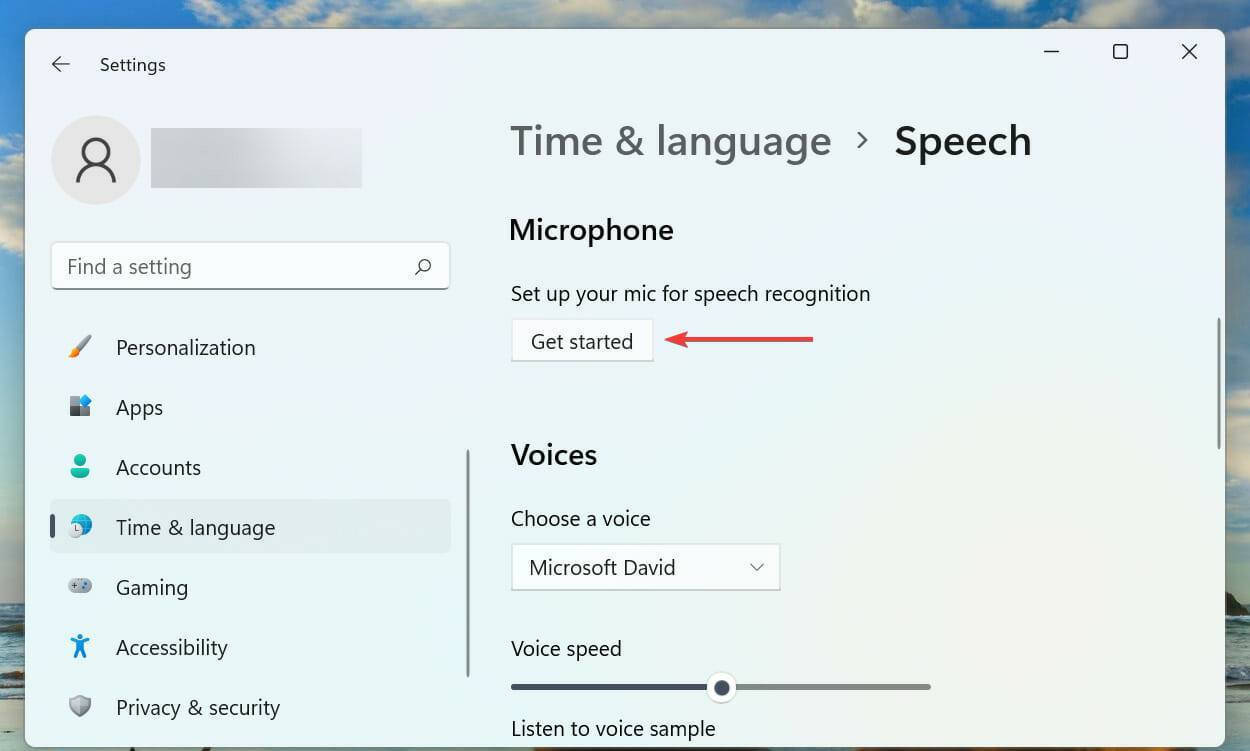Select Accounts in the navigation list
Screen dimensions: 1250x751
[x=158, y=467]
